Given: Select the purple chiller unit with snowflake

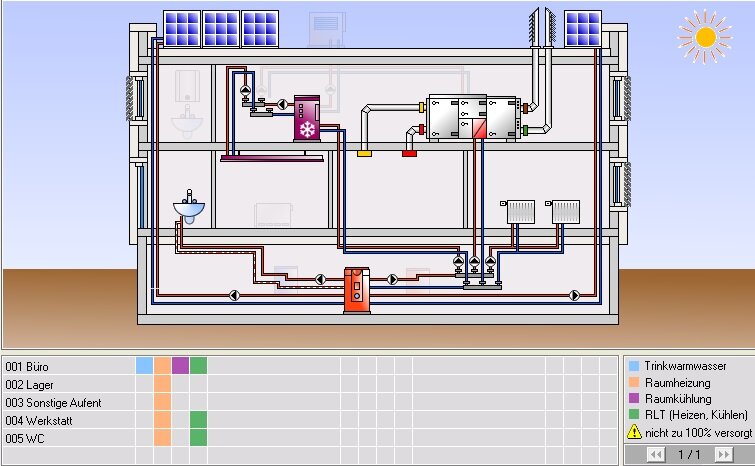Looking at the screenshot, I should point(307,118).
